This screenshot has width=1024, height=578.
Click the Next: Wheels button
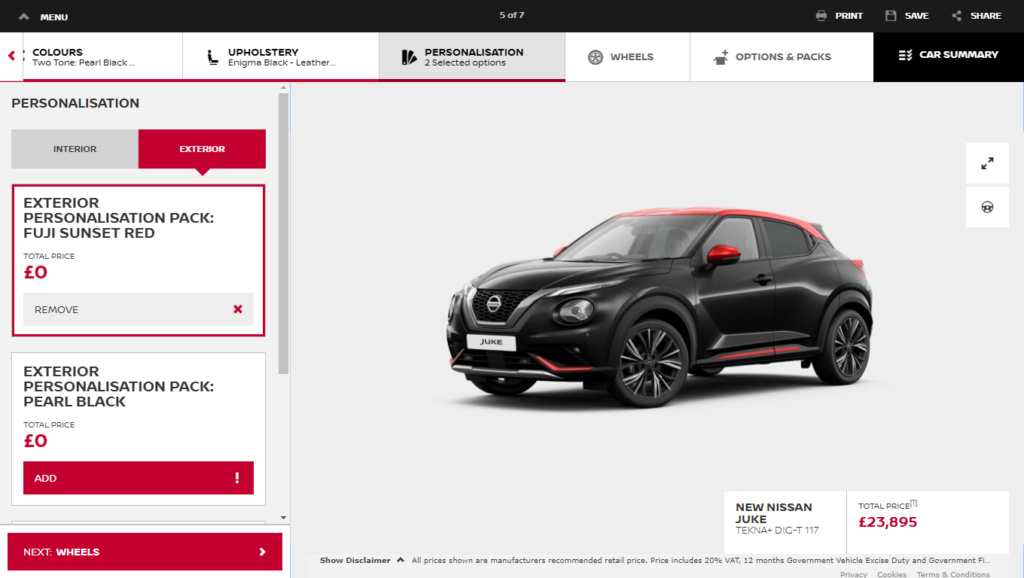pos(145,552)
